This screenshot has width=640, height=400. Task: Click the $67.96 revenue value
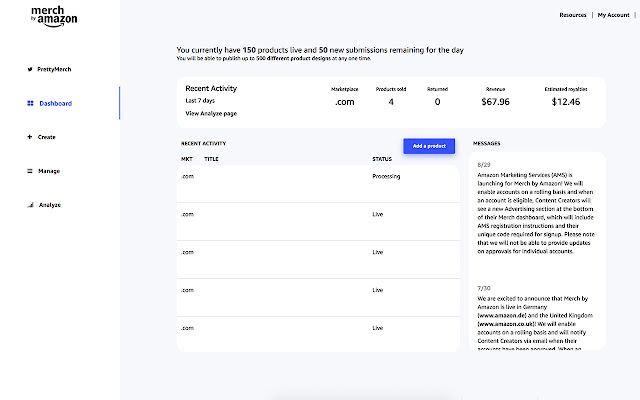point(496,102)
